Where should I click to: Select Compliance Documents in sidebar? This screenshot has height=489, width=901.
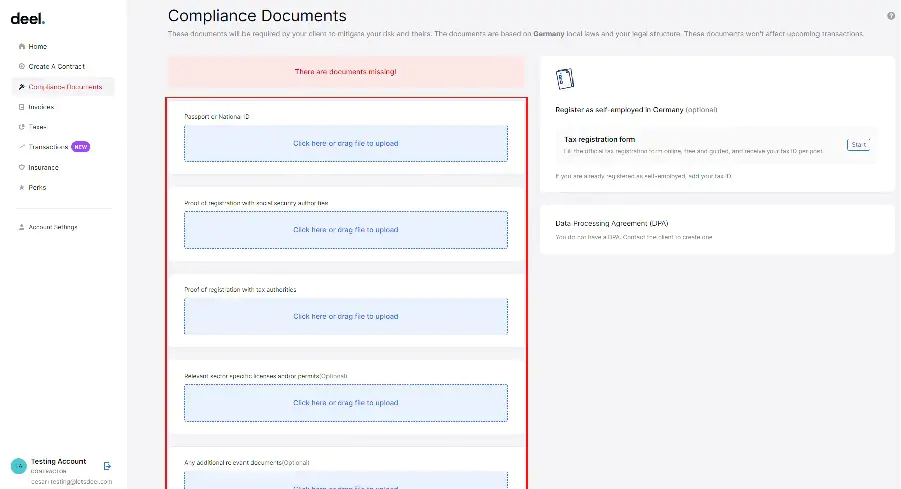[x=63, y=87]
